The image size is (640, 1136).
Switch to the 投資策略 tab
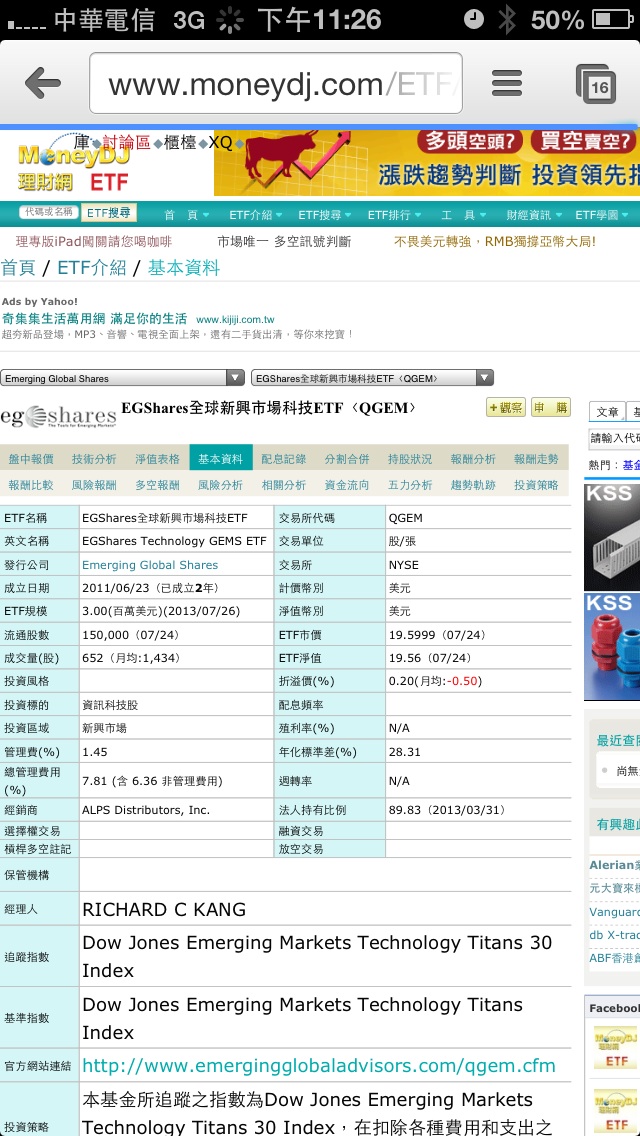(536, 485)
